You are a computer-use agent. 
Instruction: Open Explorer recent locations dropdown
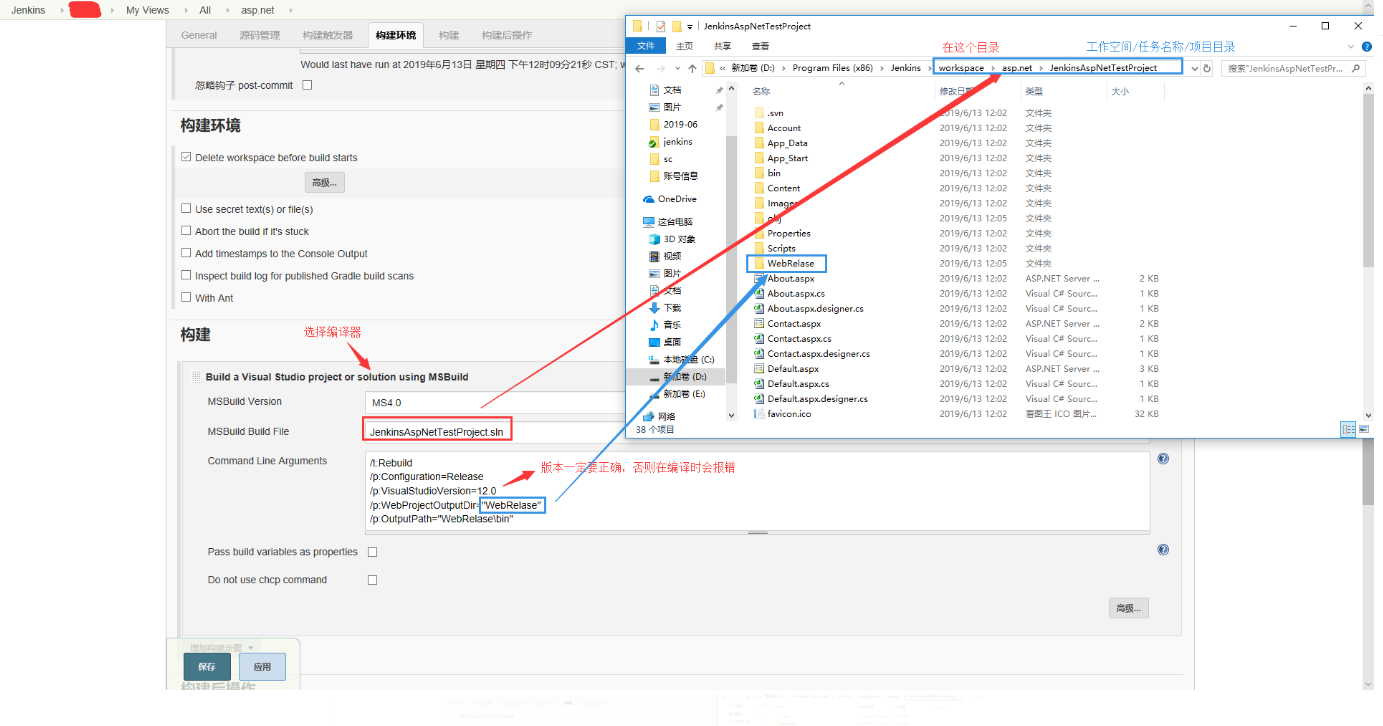click(x=677, y=68)
